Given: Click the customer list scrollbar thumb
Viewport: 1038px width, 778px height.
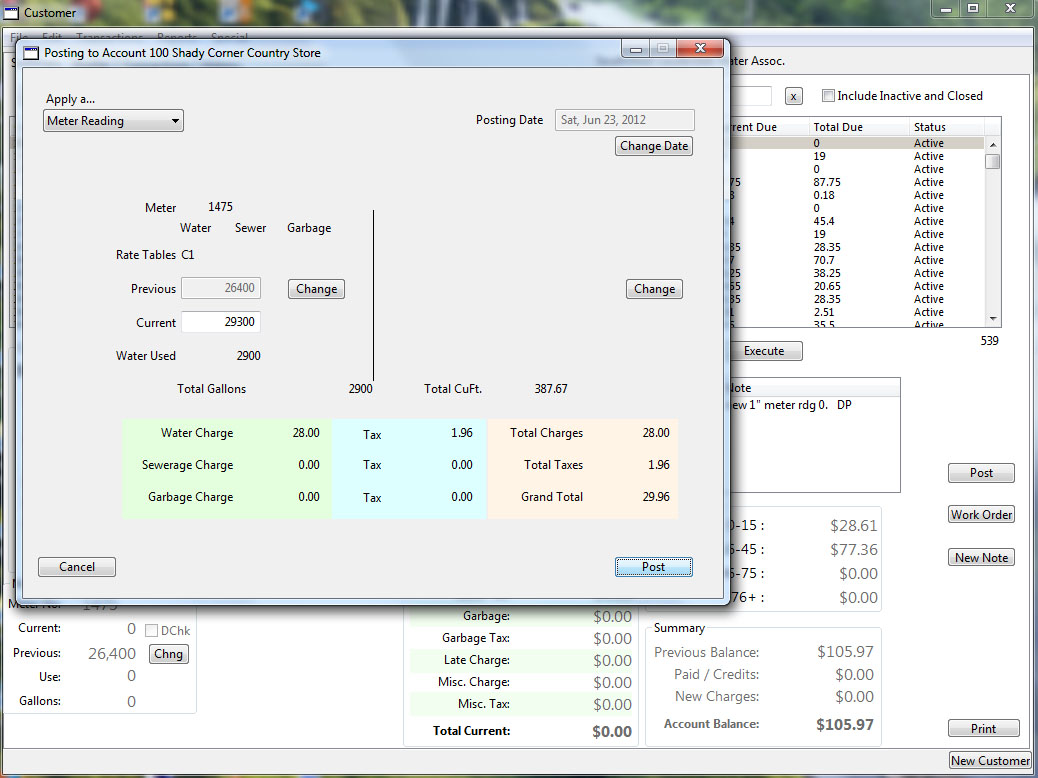Looking at the screenshot, I should tap(992, 162).
